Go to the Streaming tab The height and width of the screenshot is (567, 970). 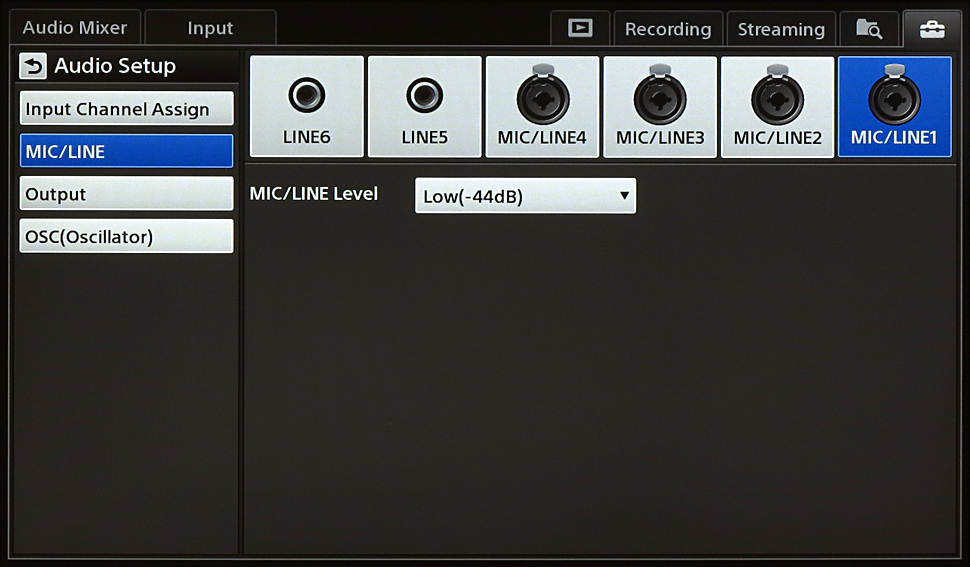(x=781, y=29)
